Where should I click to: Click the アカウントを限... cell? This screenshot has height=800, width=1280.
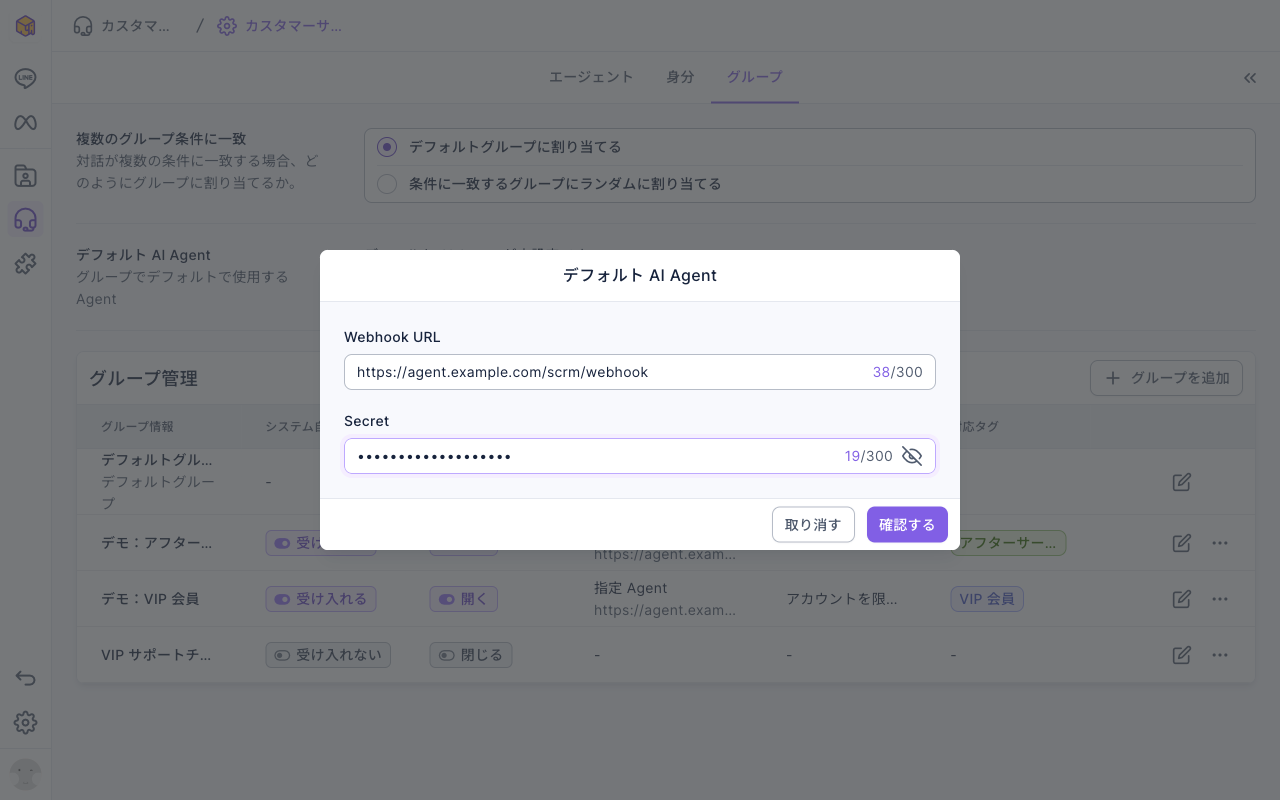pyautogui.click(x=842, y=599)
